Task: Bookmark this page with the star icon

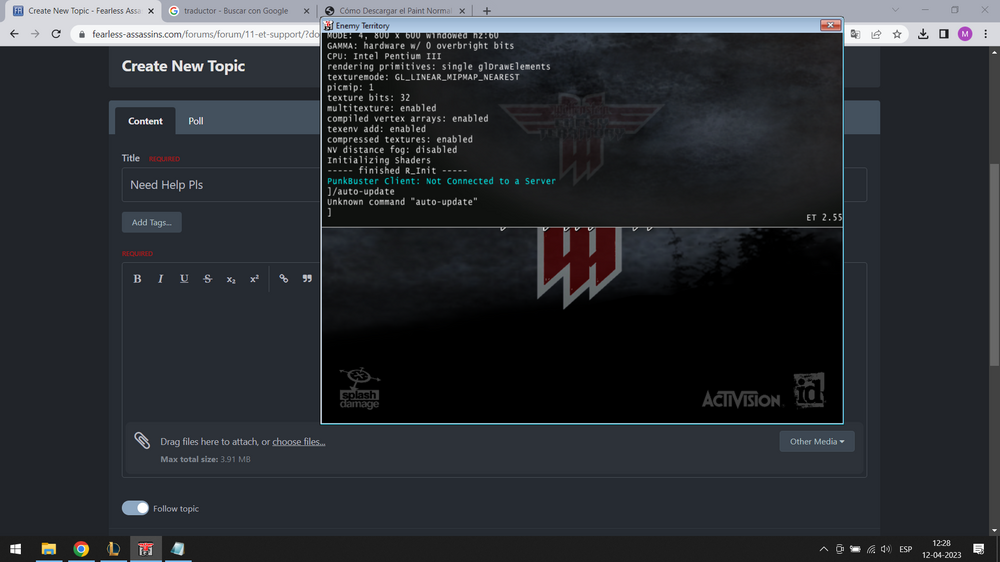Action: 897,34
